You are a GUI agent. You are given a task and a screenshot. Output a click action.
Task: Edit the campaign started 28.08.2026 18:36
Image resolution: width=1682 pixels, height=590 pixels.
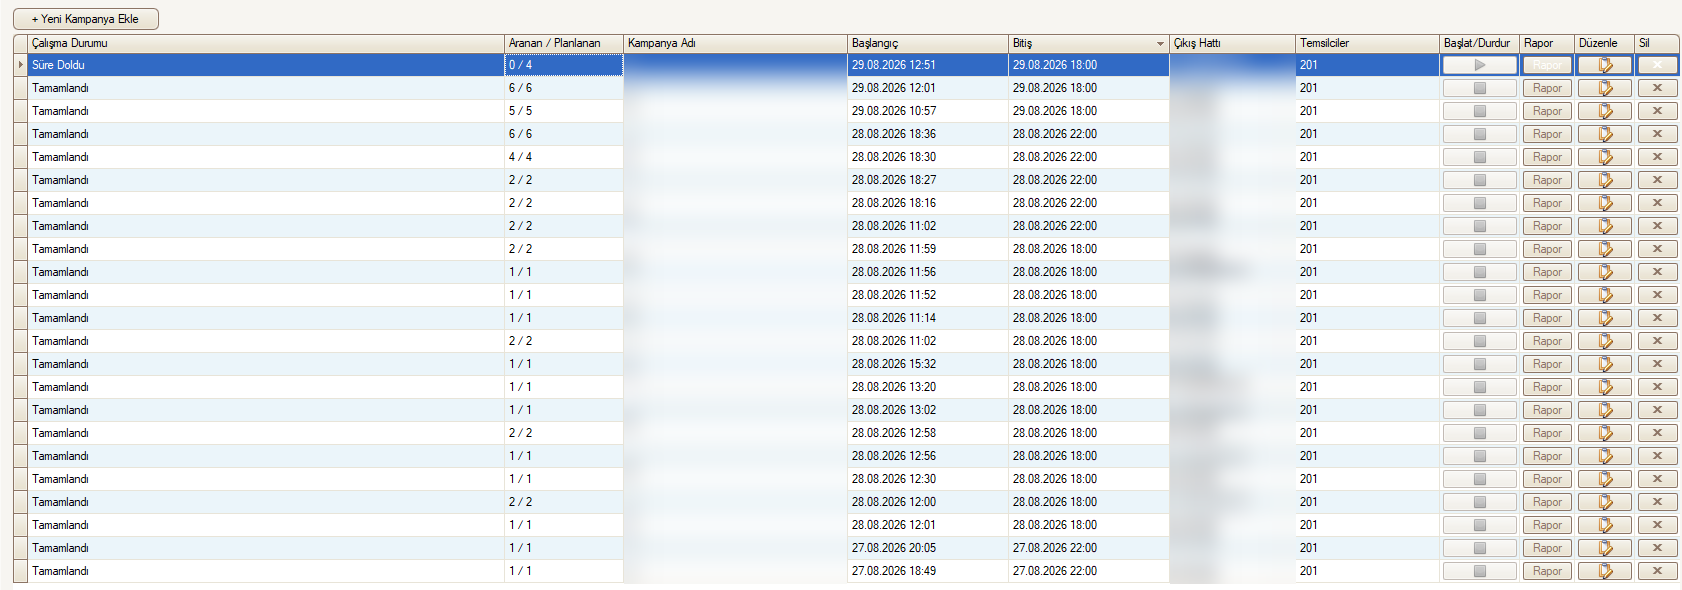click(x=1605, y=134)
